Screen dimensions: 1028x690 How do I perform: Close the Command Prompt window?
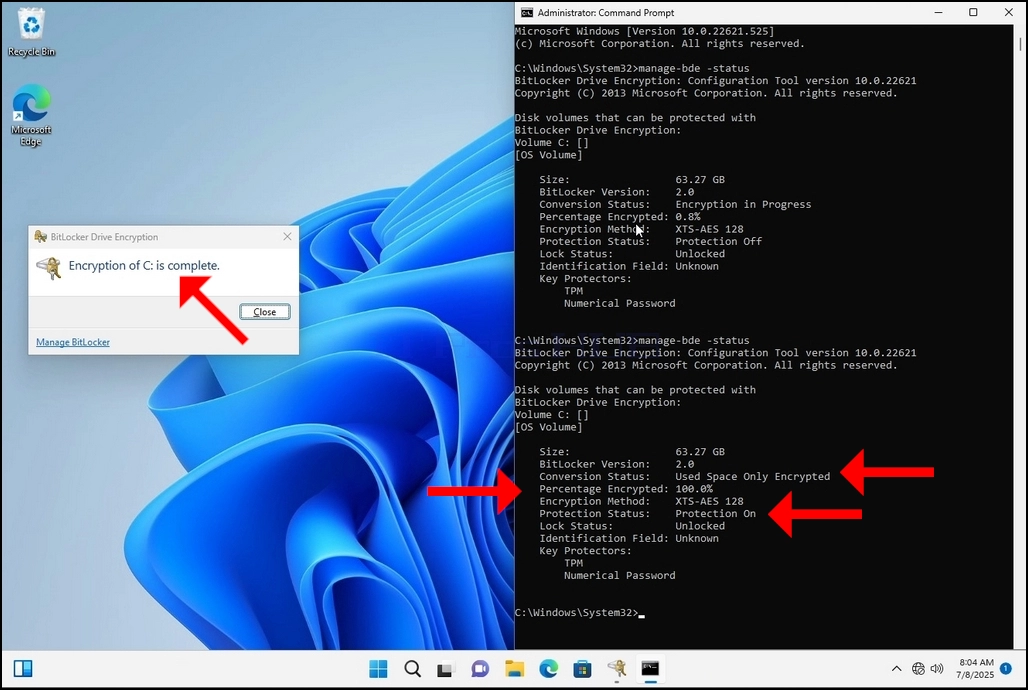coord(1008,12)
